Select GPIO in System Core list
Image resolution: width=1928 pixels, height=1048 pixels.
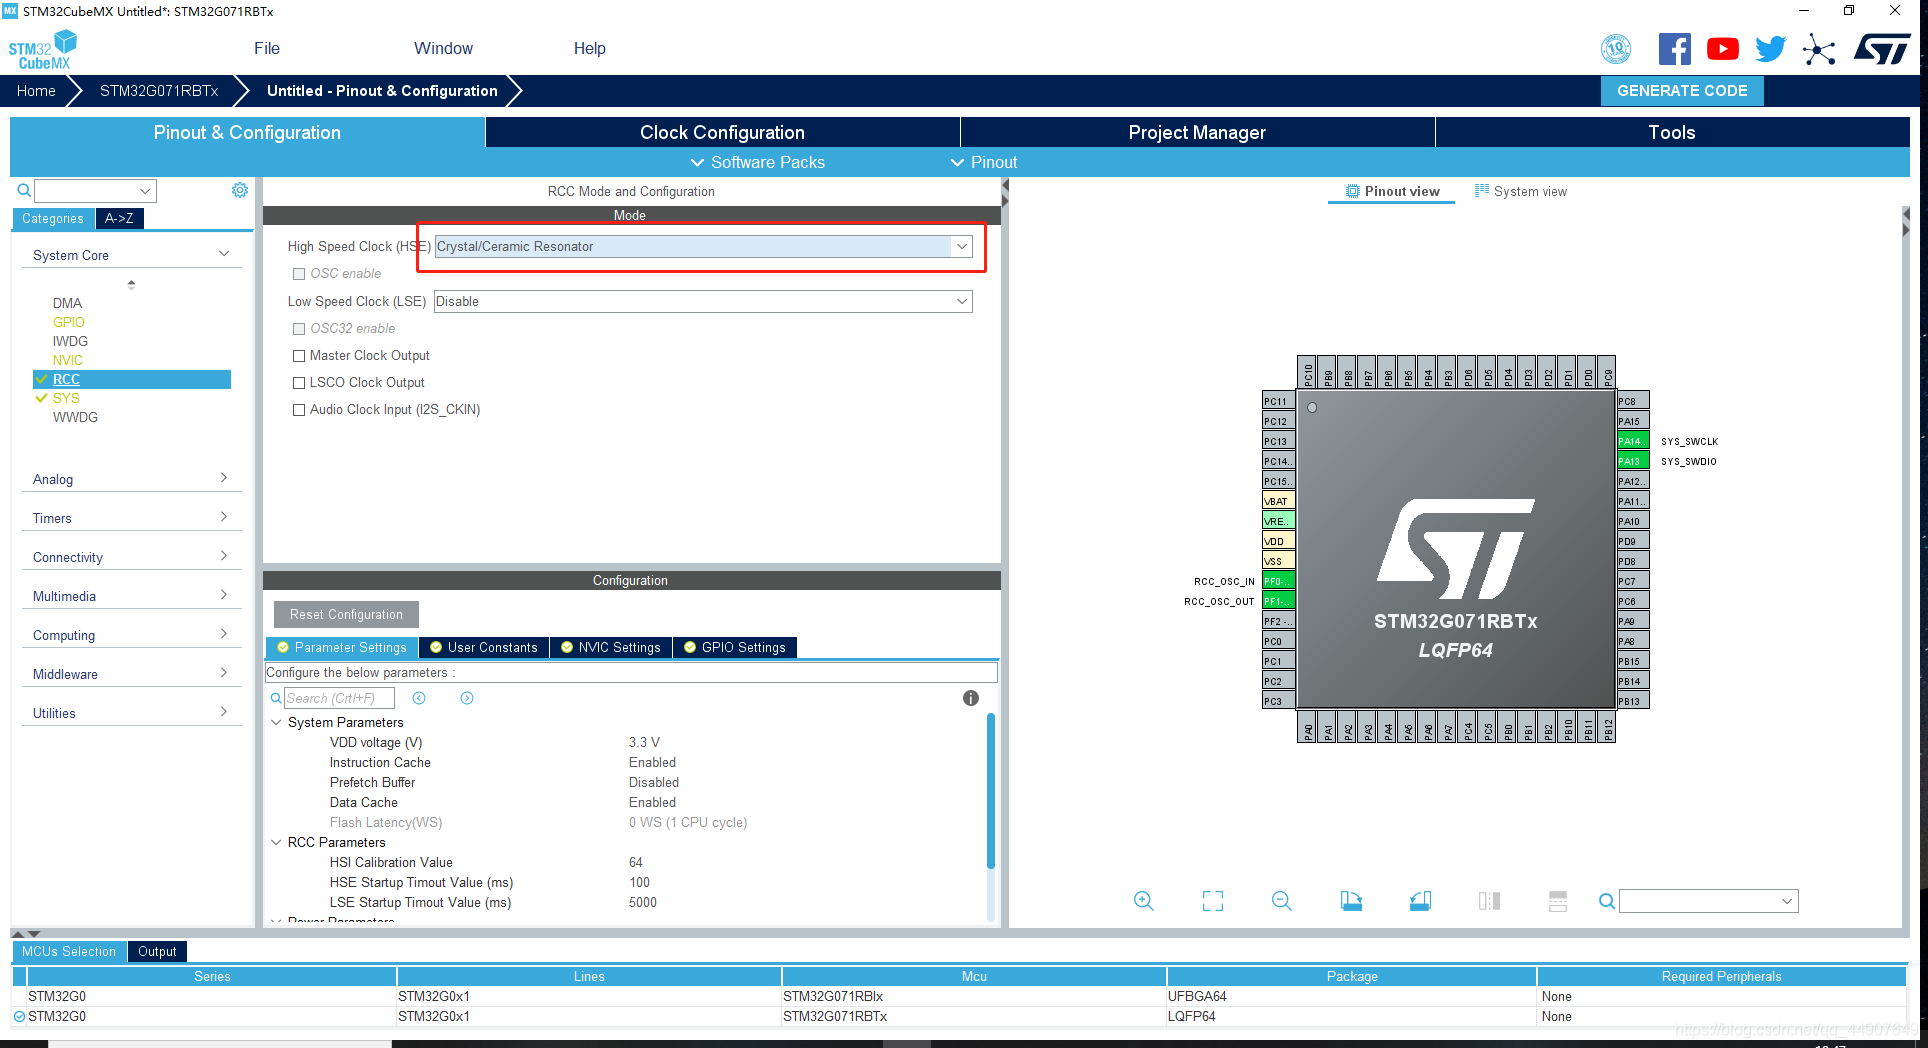(x=69, y=322)
